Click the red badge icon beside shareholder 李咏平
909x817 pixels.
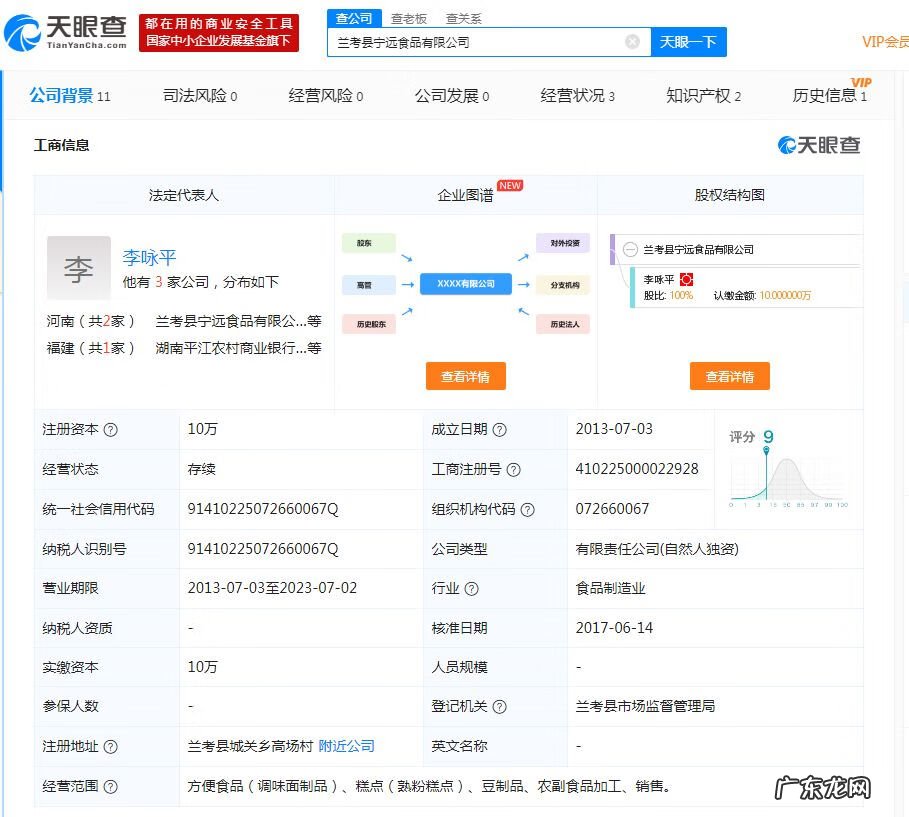click(x=687, y=280)
